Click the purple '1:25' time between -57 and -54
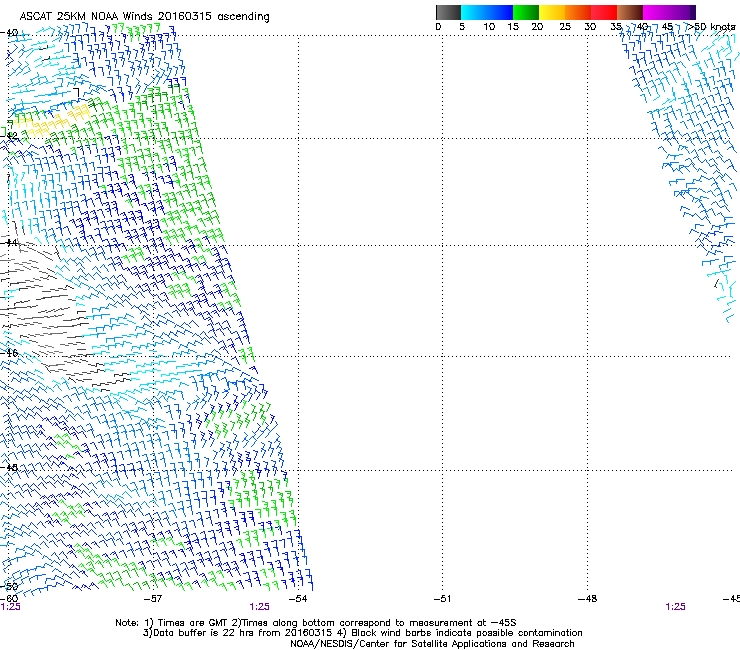This screenshot has height=650, width=740. pos(260,607)
